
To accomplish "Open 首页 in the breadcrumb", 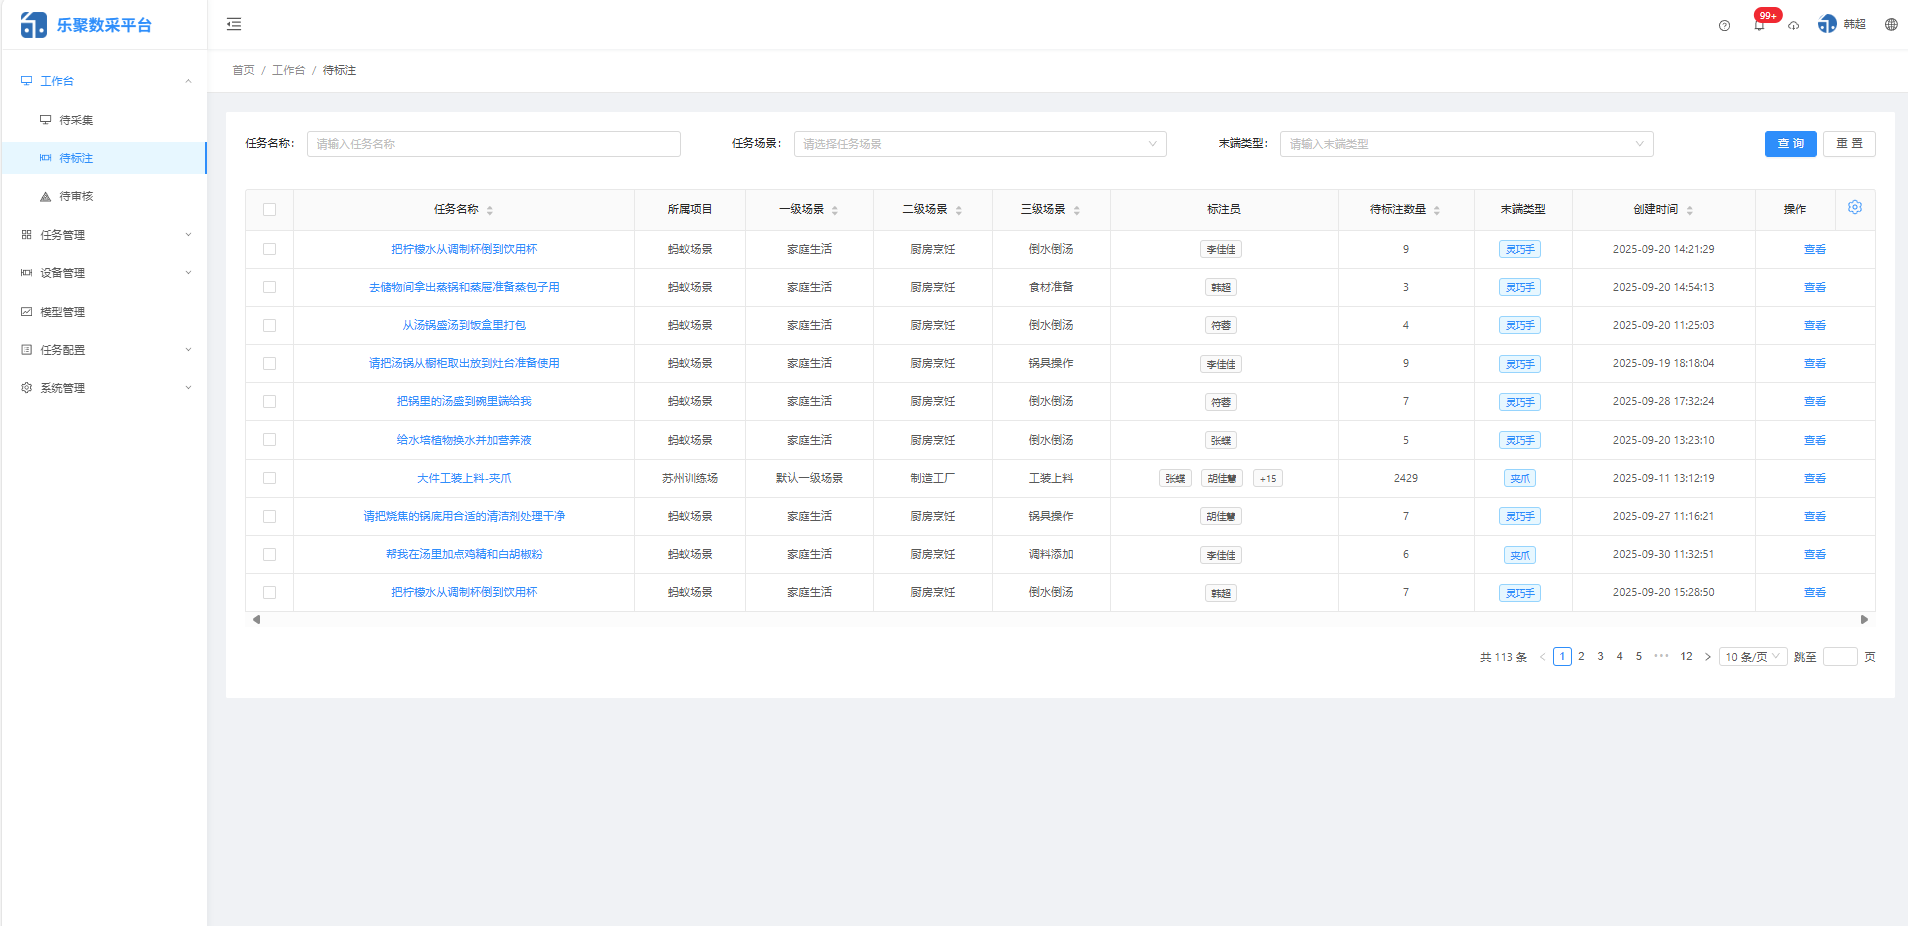I will 242,70.
